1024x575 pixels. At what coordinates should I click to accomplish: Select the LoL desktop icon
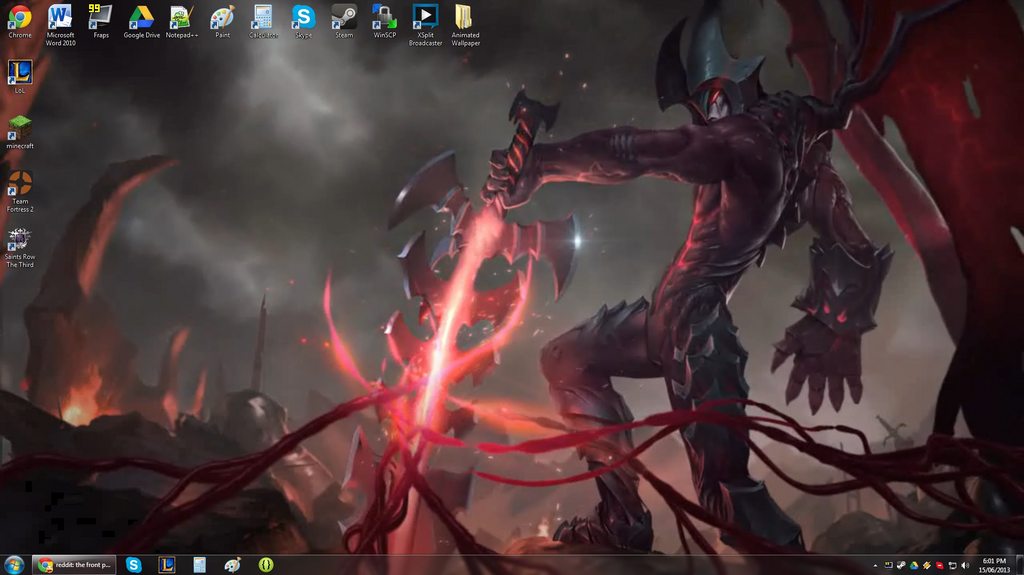20,72
